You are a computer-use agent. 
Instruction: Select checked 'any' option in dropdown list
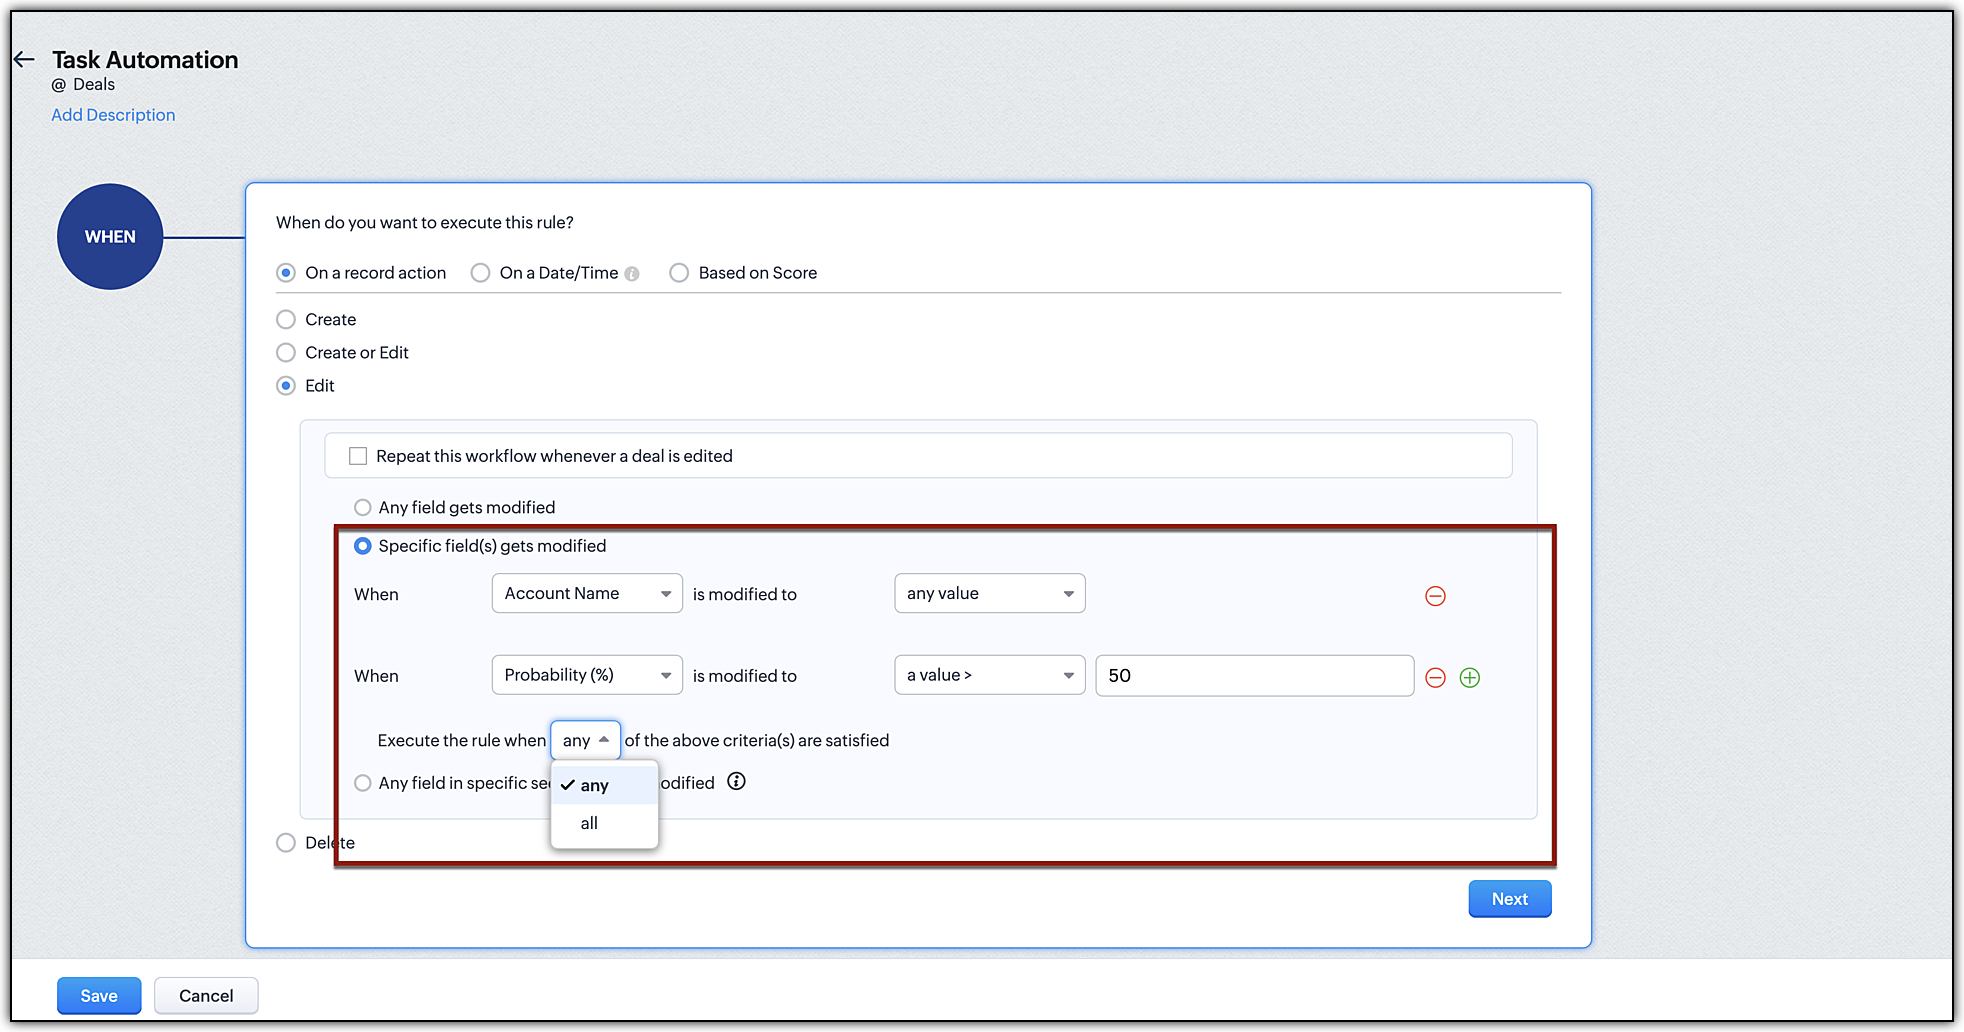595,786
